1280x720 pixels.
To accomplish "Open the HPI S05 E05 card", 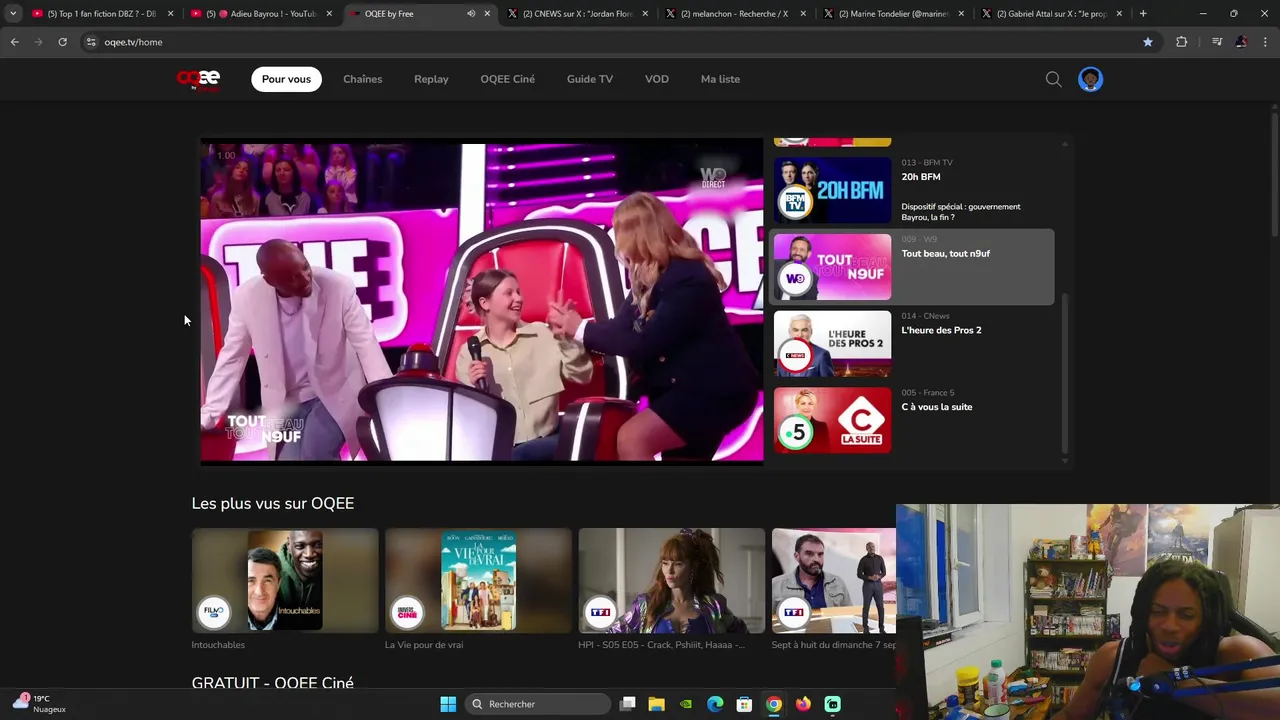I will point(671,581).
